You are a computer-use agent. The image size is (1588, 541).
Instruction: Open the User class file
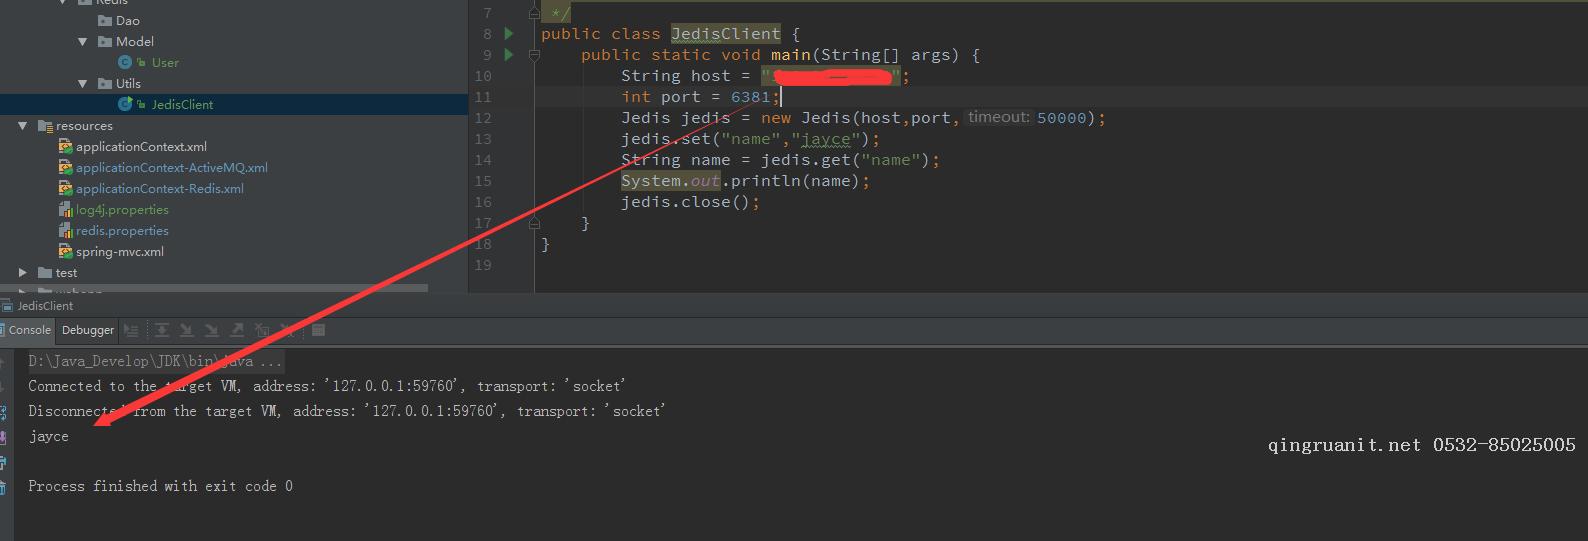point(165,62)
